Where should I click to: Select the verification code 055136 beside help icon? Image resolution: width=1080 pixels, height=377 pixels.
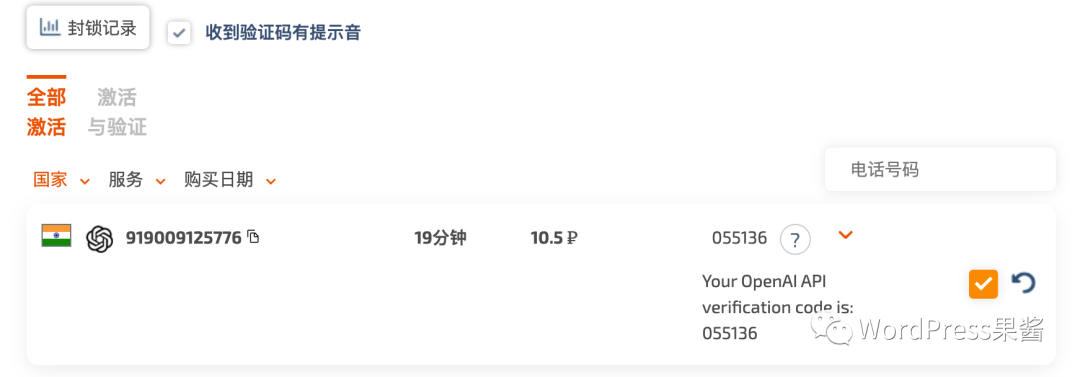(739, 239)
